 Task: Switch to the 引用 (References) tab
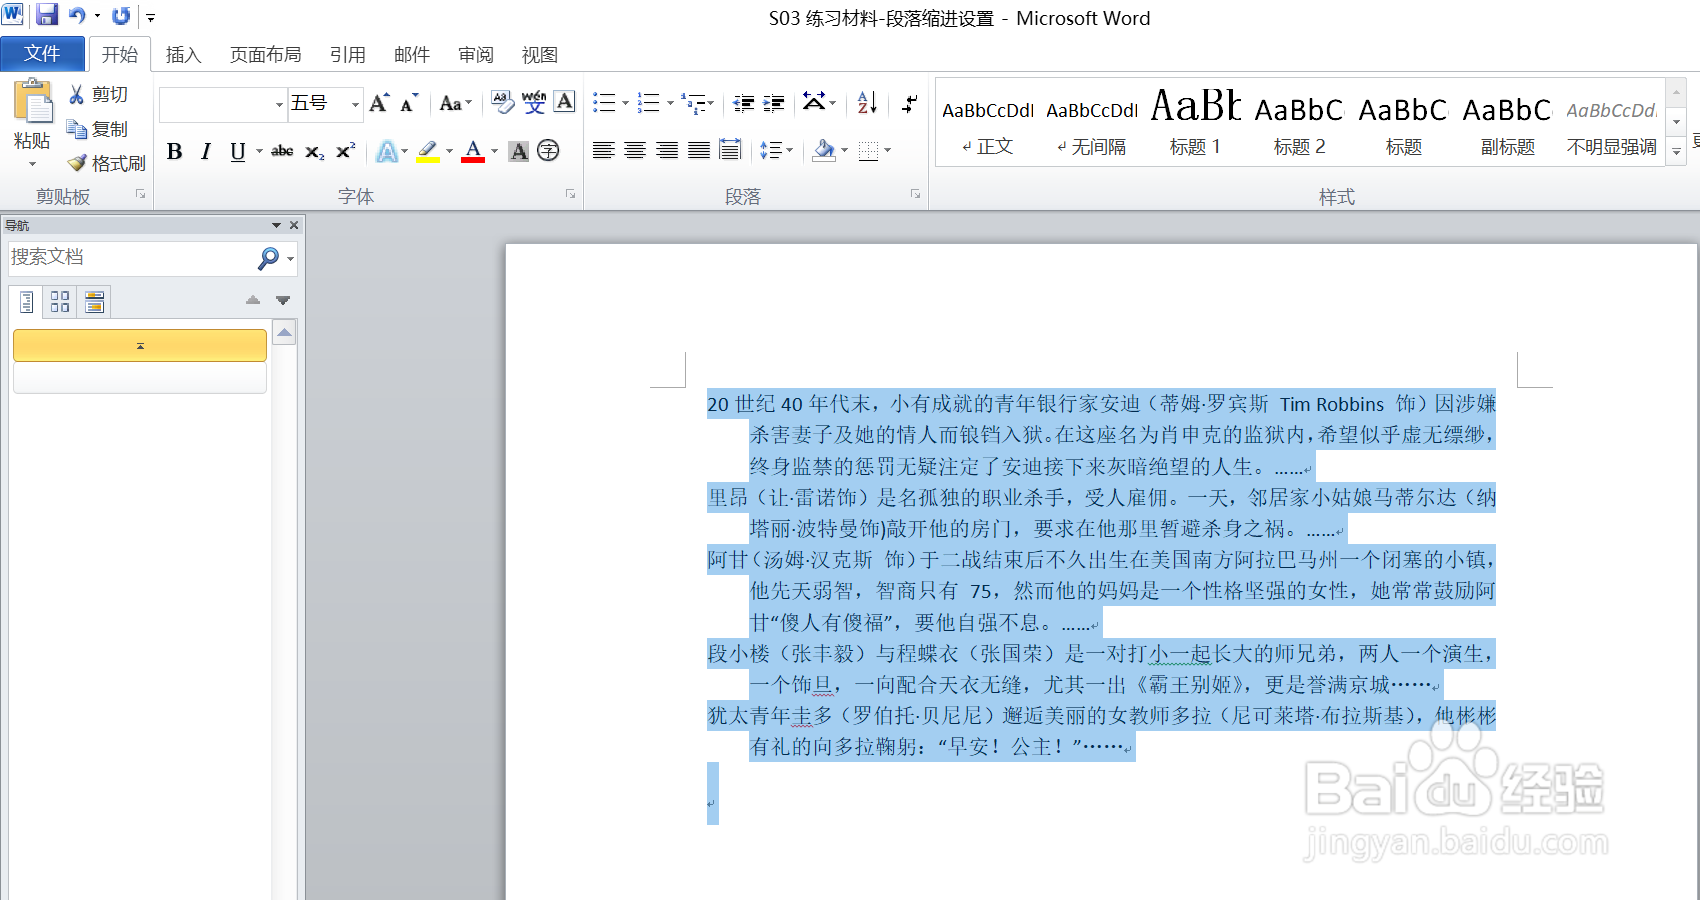click(x=347, y=55)
